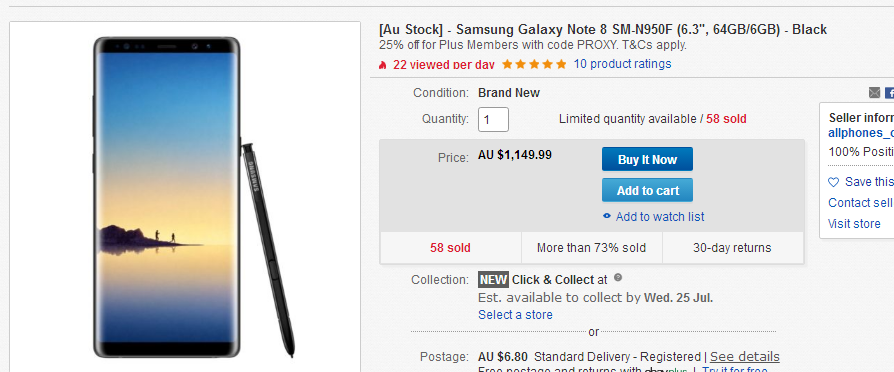The height and width of the screenshot is (372, 894).
Task: Open the Select a store link
Action: [515, 315]
